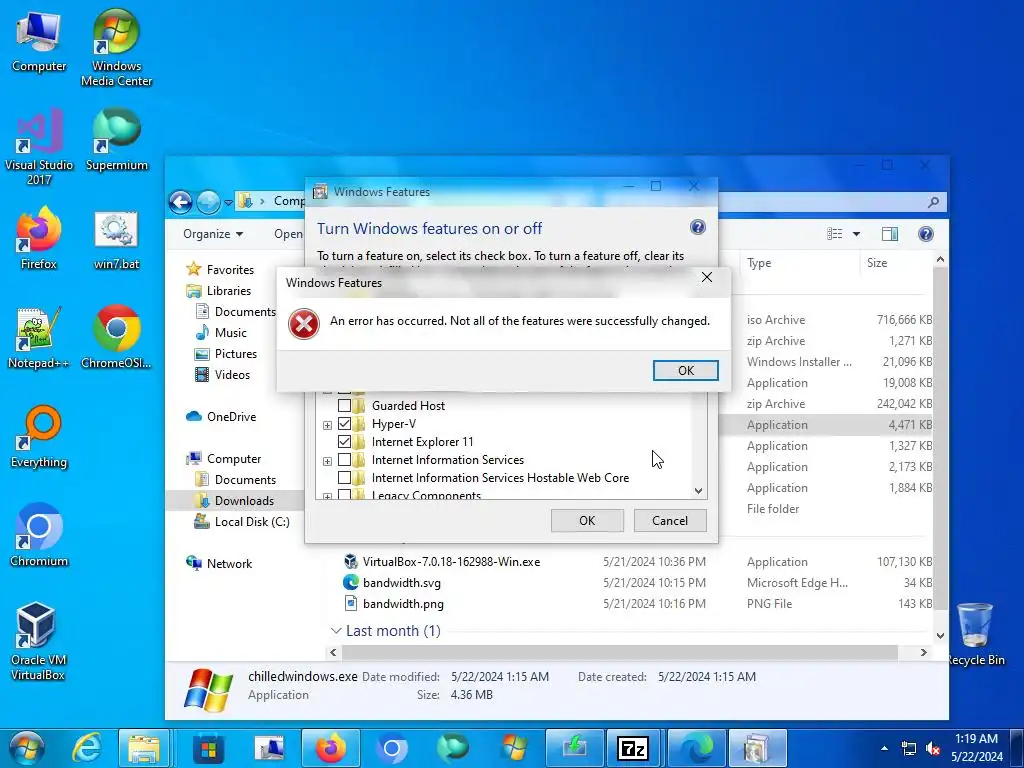1024x768 pixels.
Task: Select the Firefox desktop shortcut
Action: [39, 238]
